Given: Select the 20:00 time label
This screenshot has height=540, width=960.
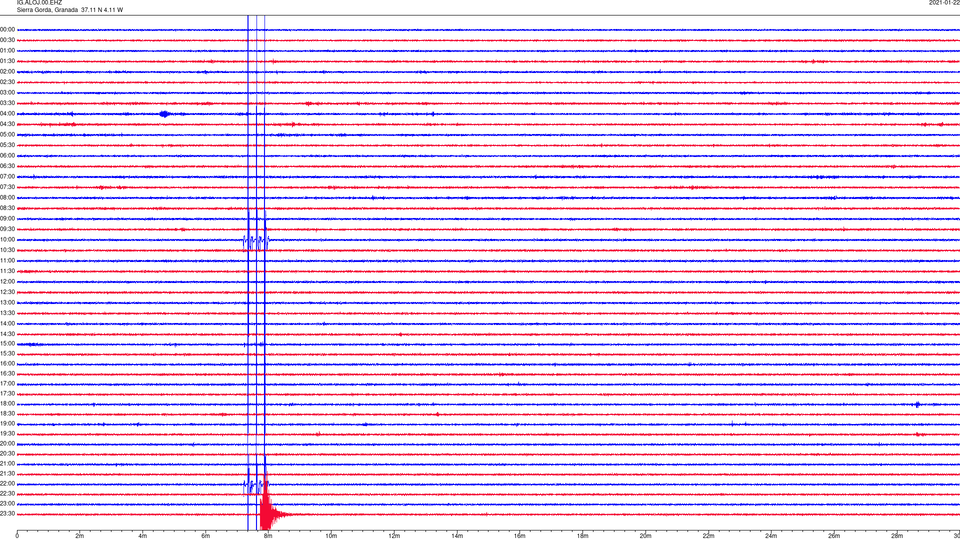Looking at the screenshot, I should coord(7,444).
